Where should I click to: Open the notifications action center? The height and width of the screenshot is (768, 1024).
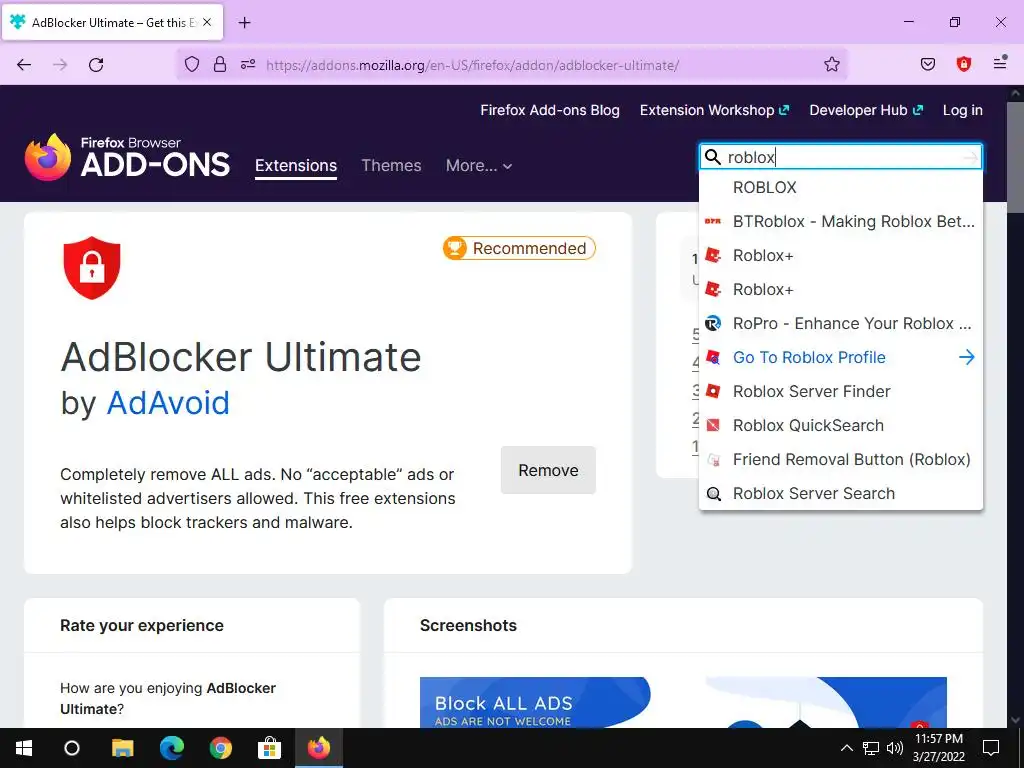click(991, 748)
